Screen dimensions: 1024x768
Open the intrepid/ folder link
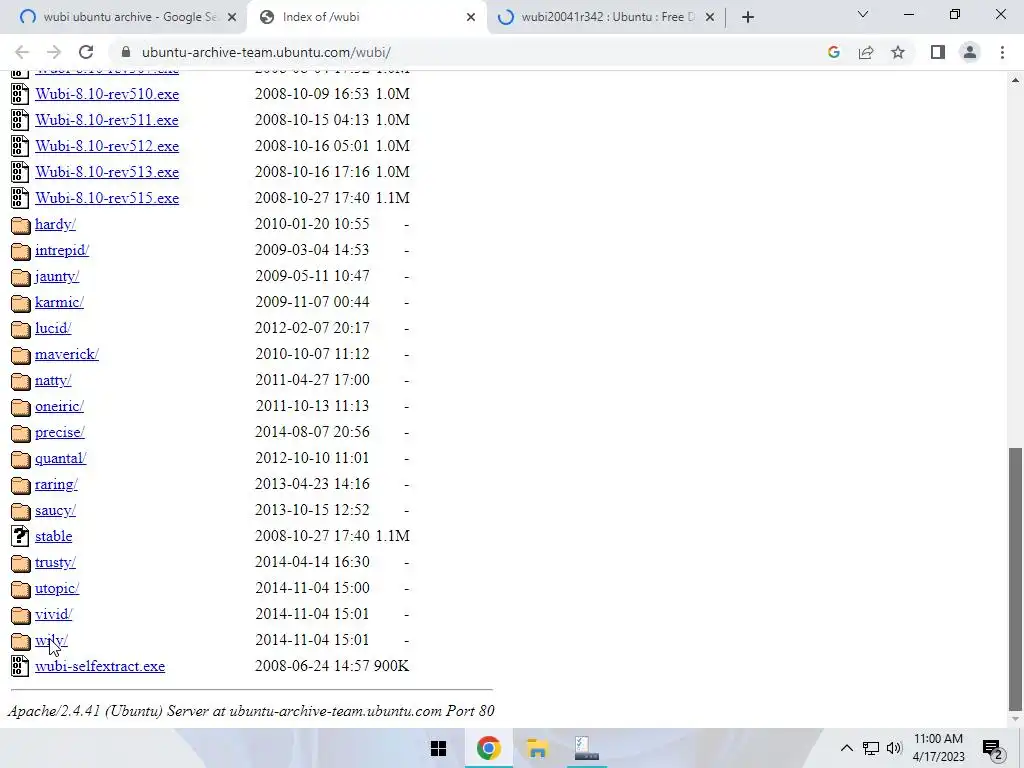click(62, 250)
